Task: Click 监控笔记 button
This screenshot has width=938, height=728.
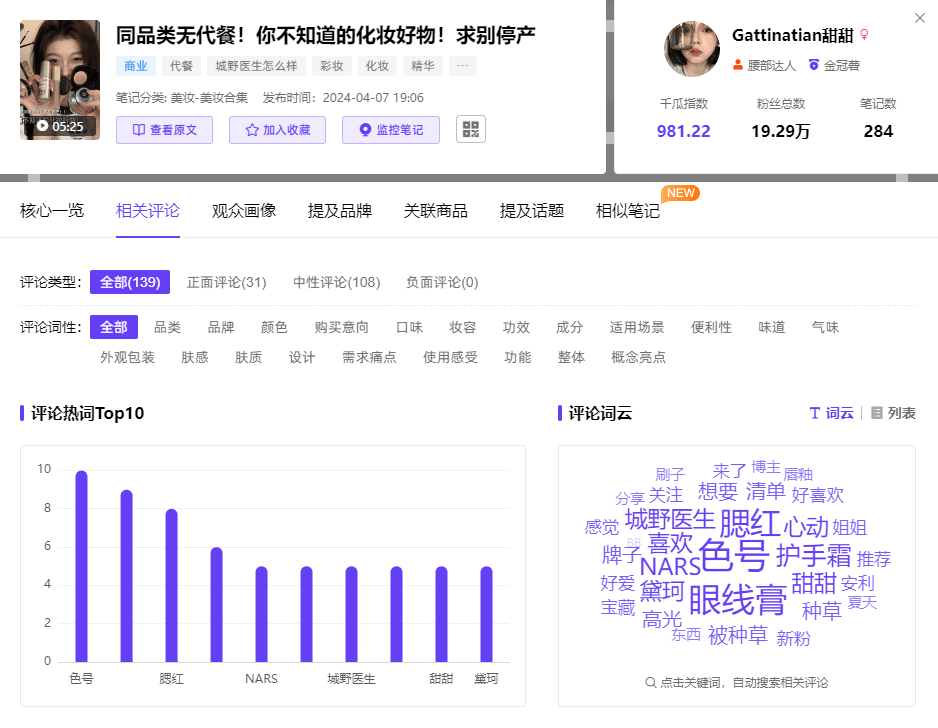Action: tap(391, 130)
